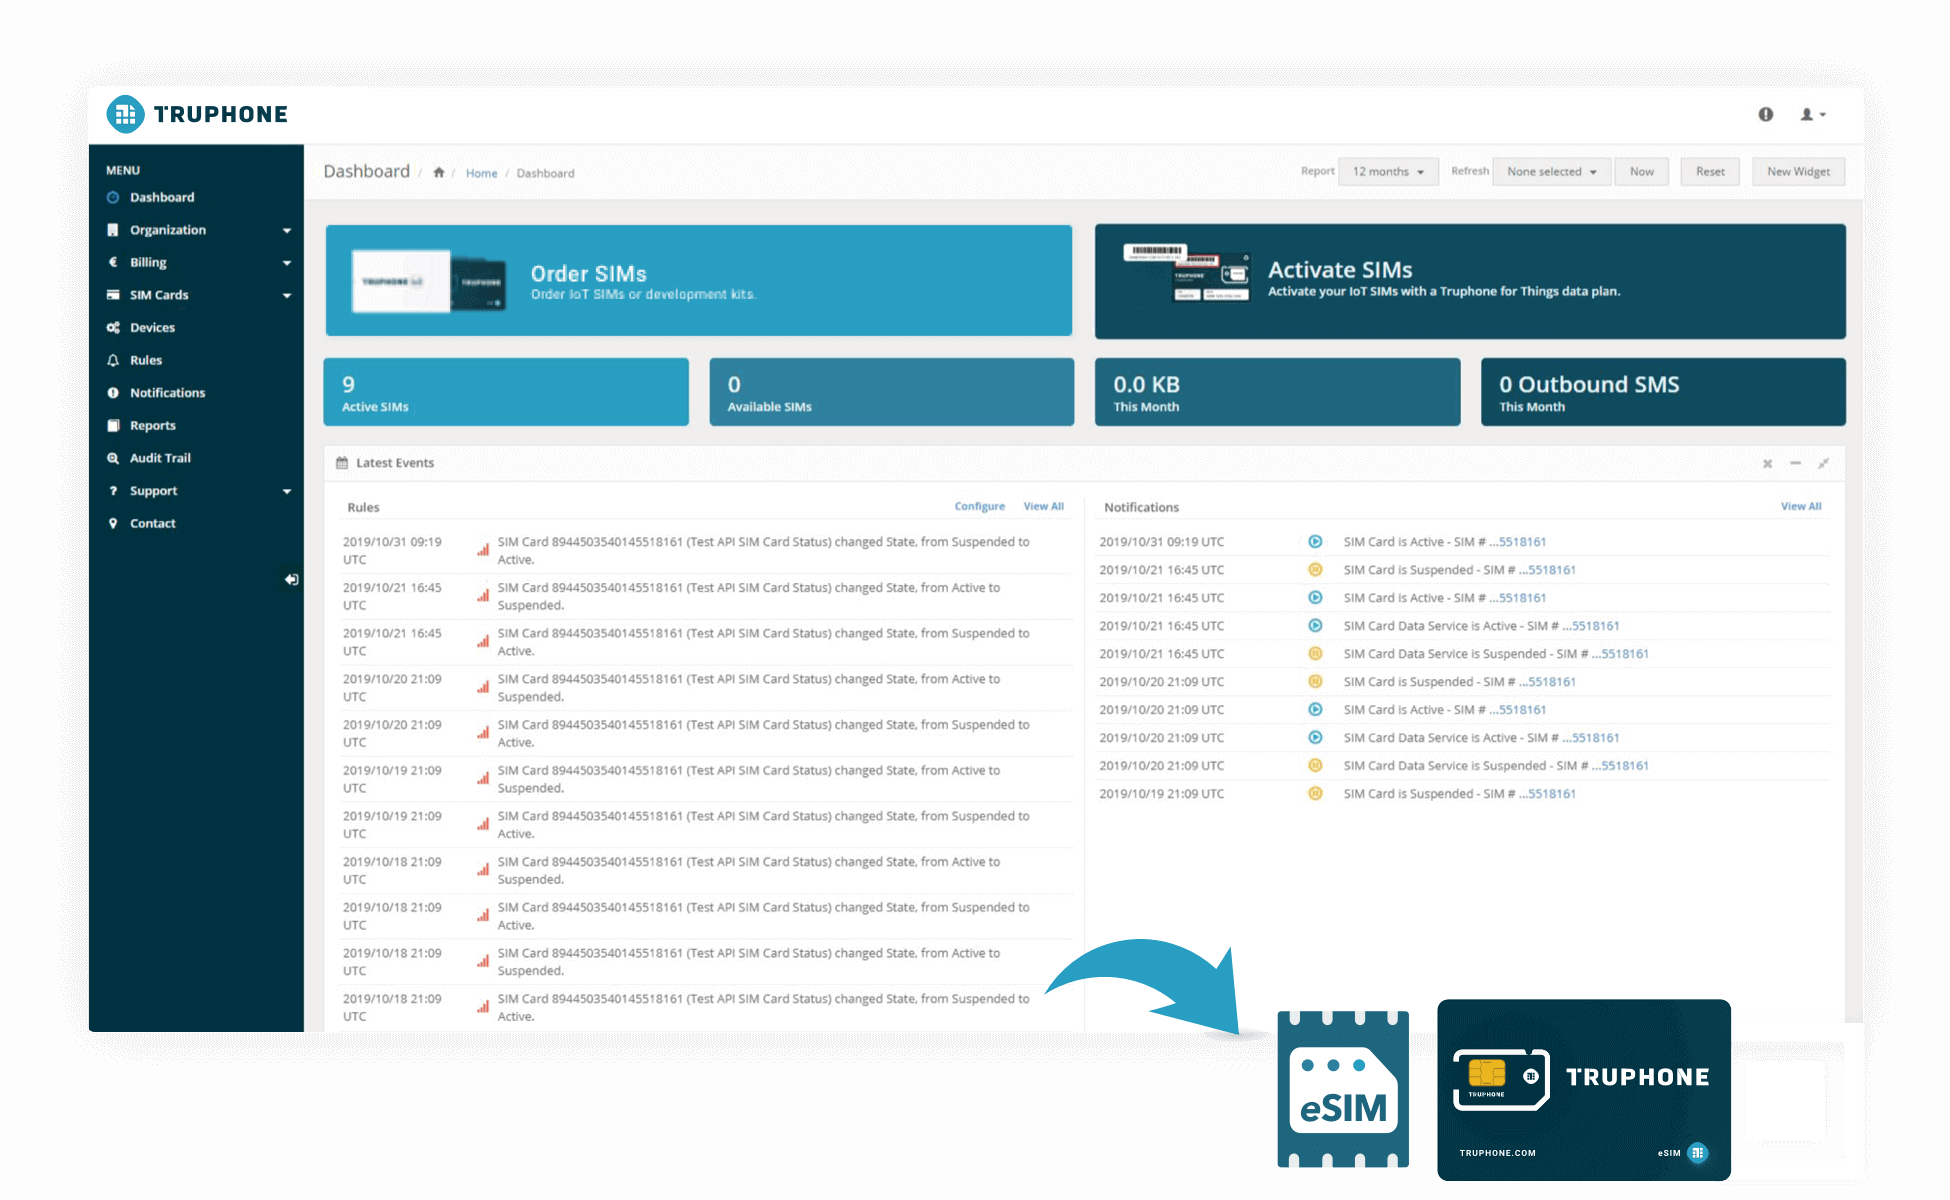Click the SIM Cards card icon

pos(113,295)
